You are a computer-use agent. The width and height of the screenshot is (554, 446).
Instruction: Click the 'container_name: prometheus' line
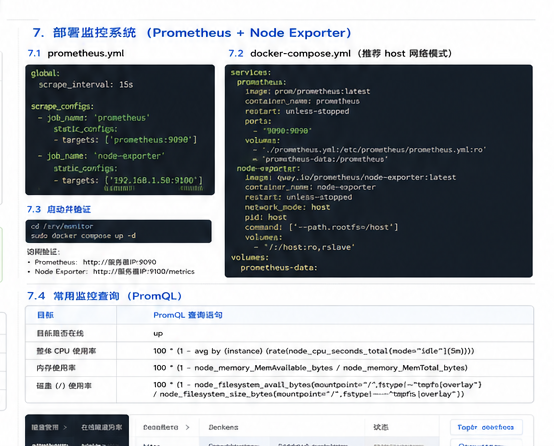[x=302, y=101]
